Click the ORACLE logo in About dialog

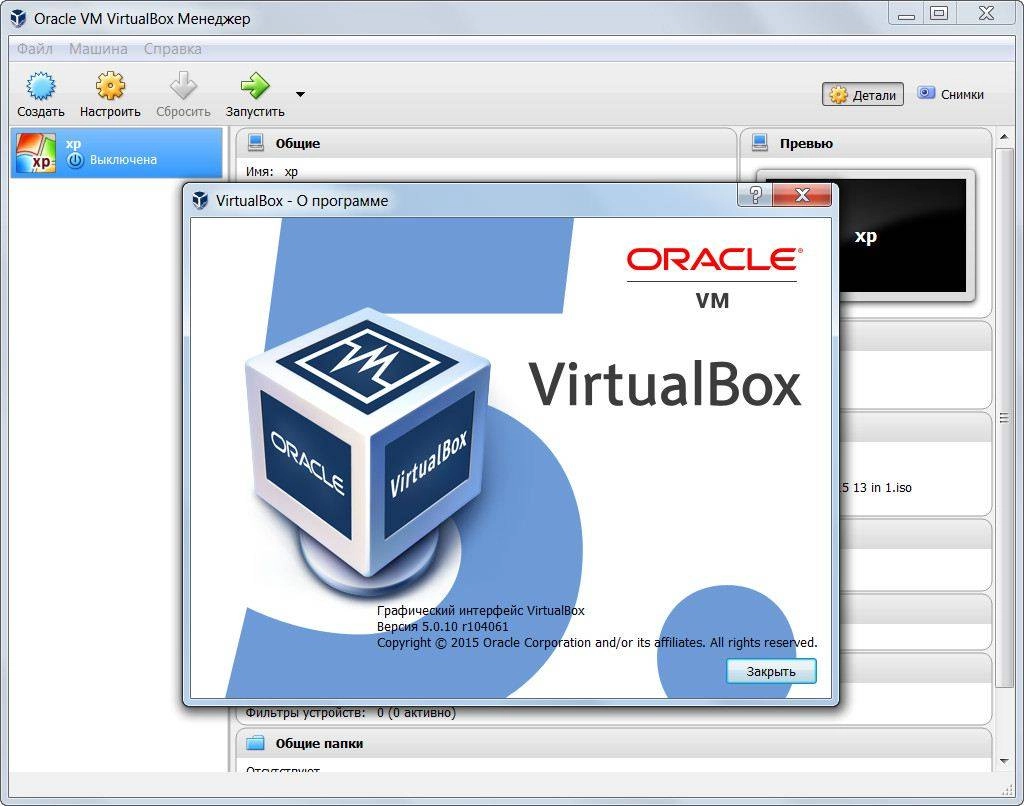(714, 259)
